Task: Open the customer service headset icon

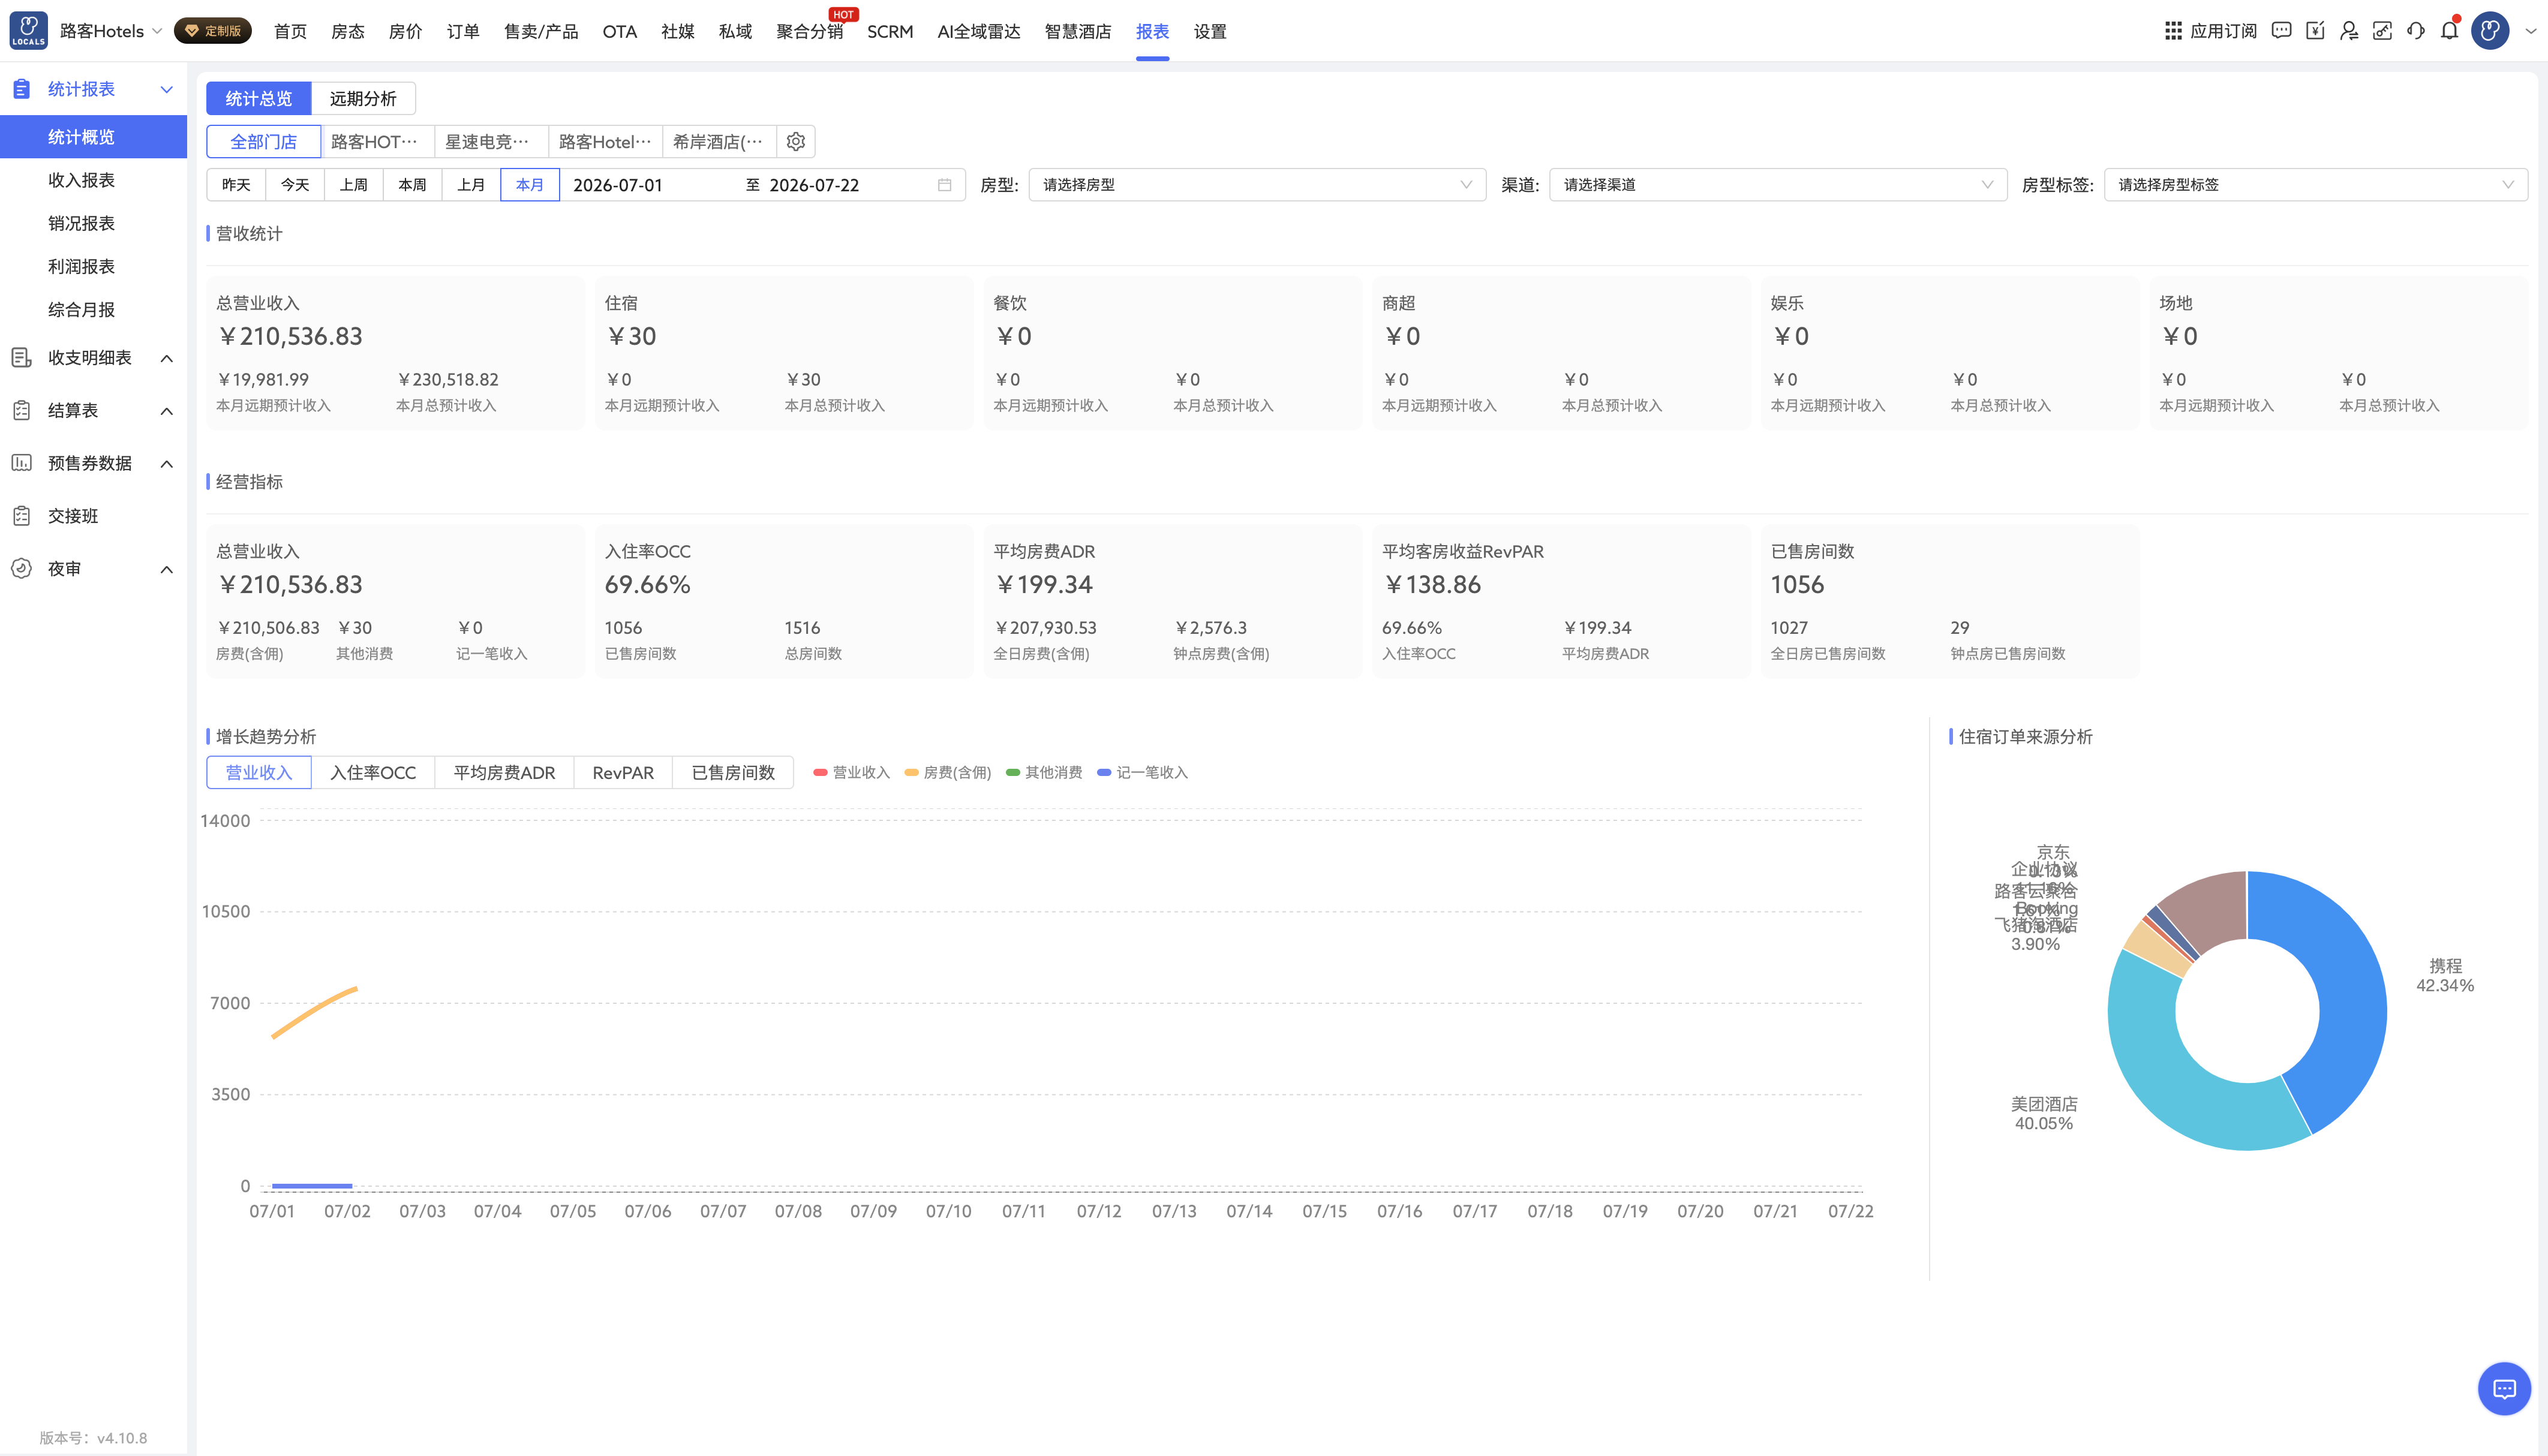Action: (x=2416, y=31)
